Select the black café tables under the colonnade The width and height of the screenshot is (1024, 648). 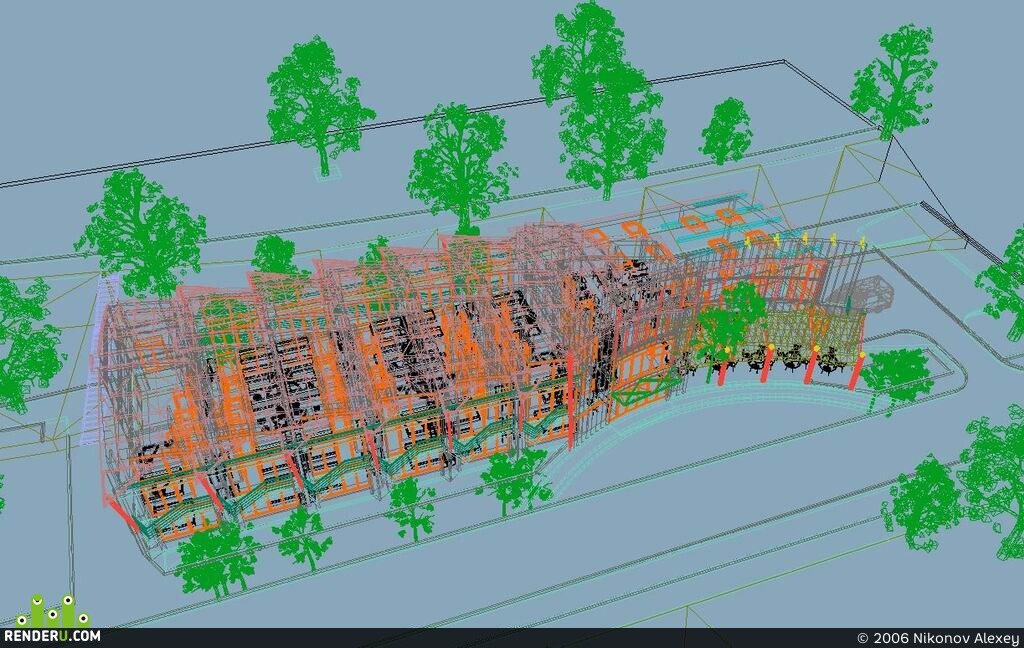777,358
